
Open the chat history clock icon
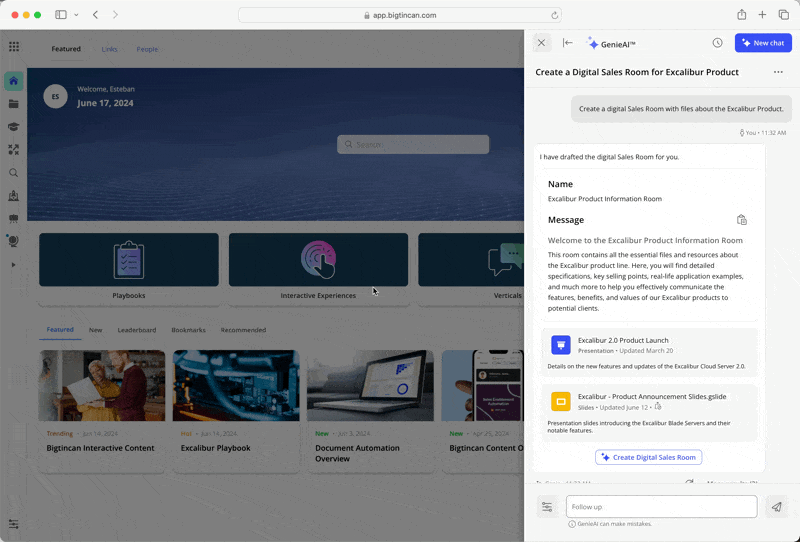(717, 43)
